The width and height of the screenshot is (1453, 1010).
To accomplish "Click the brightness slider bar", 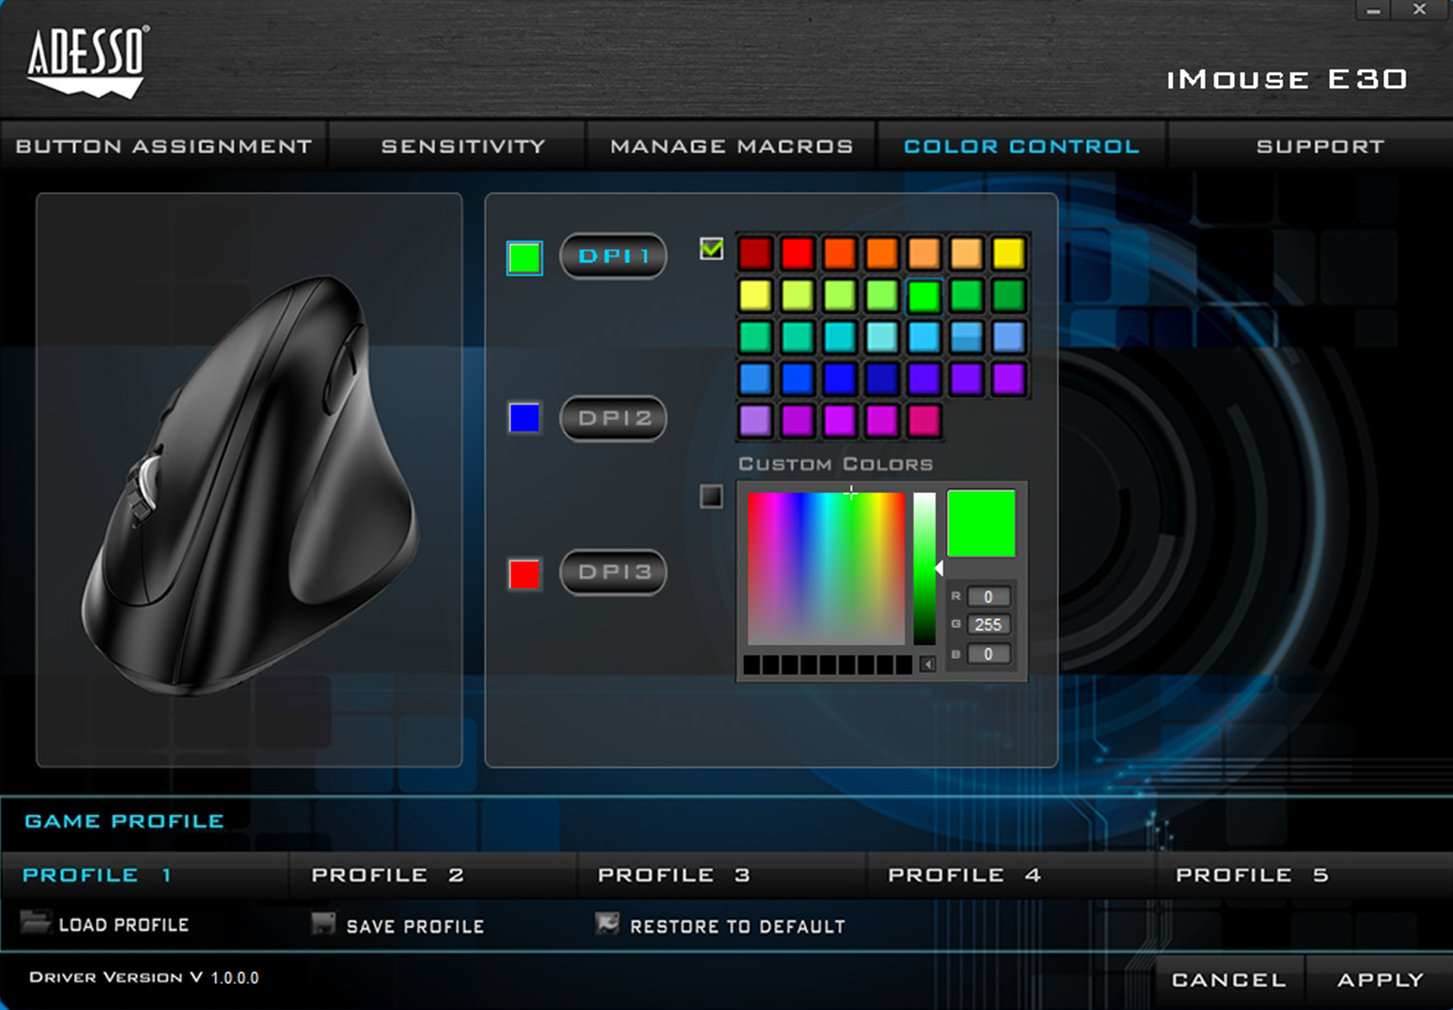I will pyautogui.click(x=924, y=567).
